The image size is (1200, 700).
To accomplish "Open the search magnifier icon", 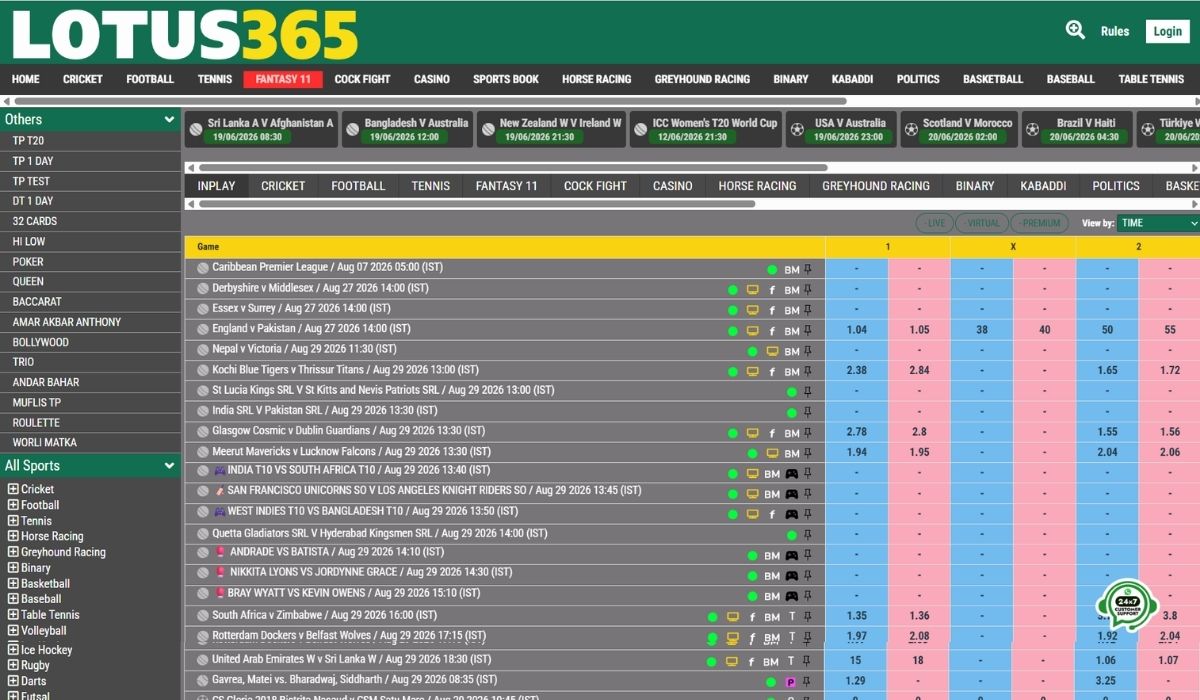I will 1075,30.
